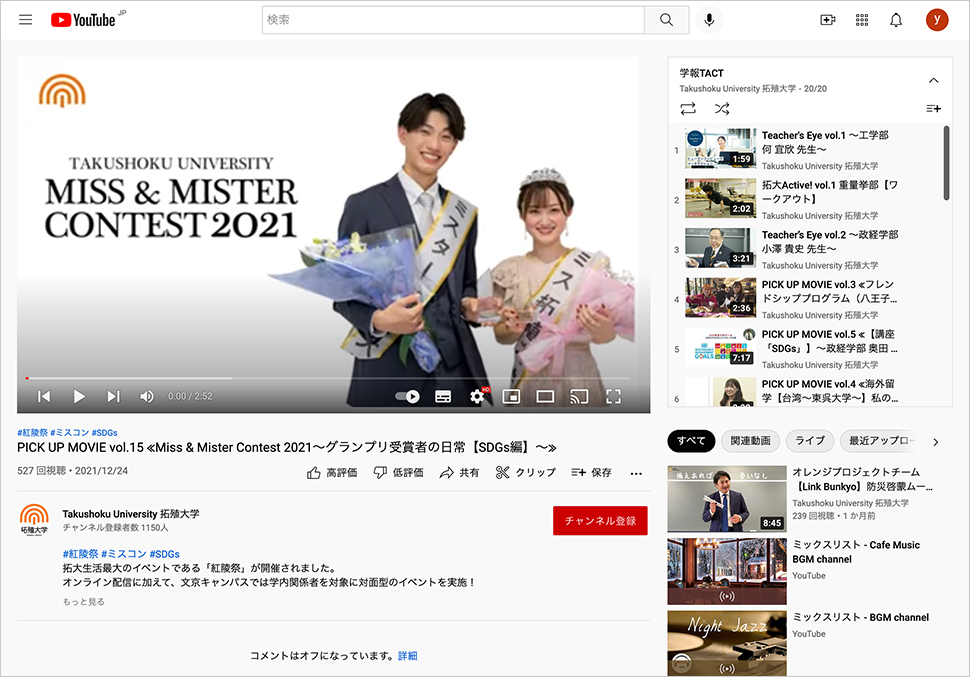Subscribe with チャンネル登録 button
Image resolution: width=970 pixels, height=677 pixels.
click(x=600, y=520)
